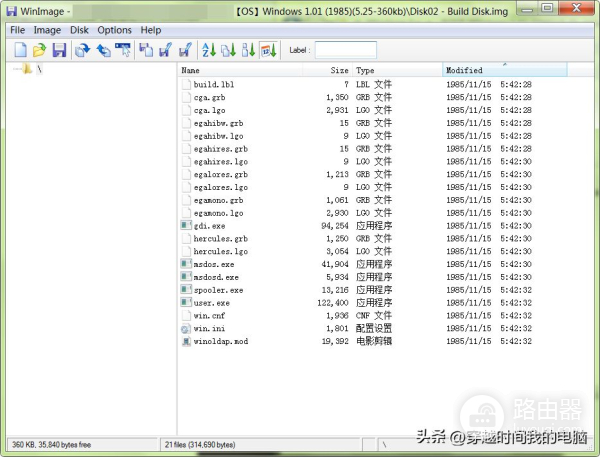The height and width of the screenshot is (457, 600).
Task: Click the 19,392 size of winoldap.mod
Action: (335, 341)
